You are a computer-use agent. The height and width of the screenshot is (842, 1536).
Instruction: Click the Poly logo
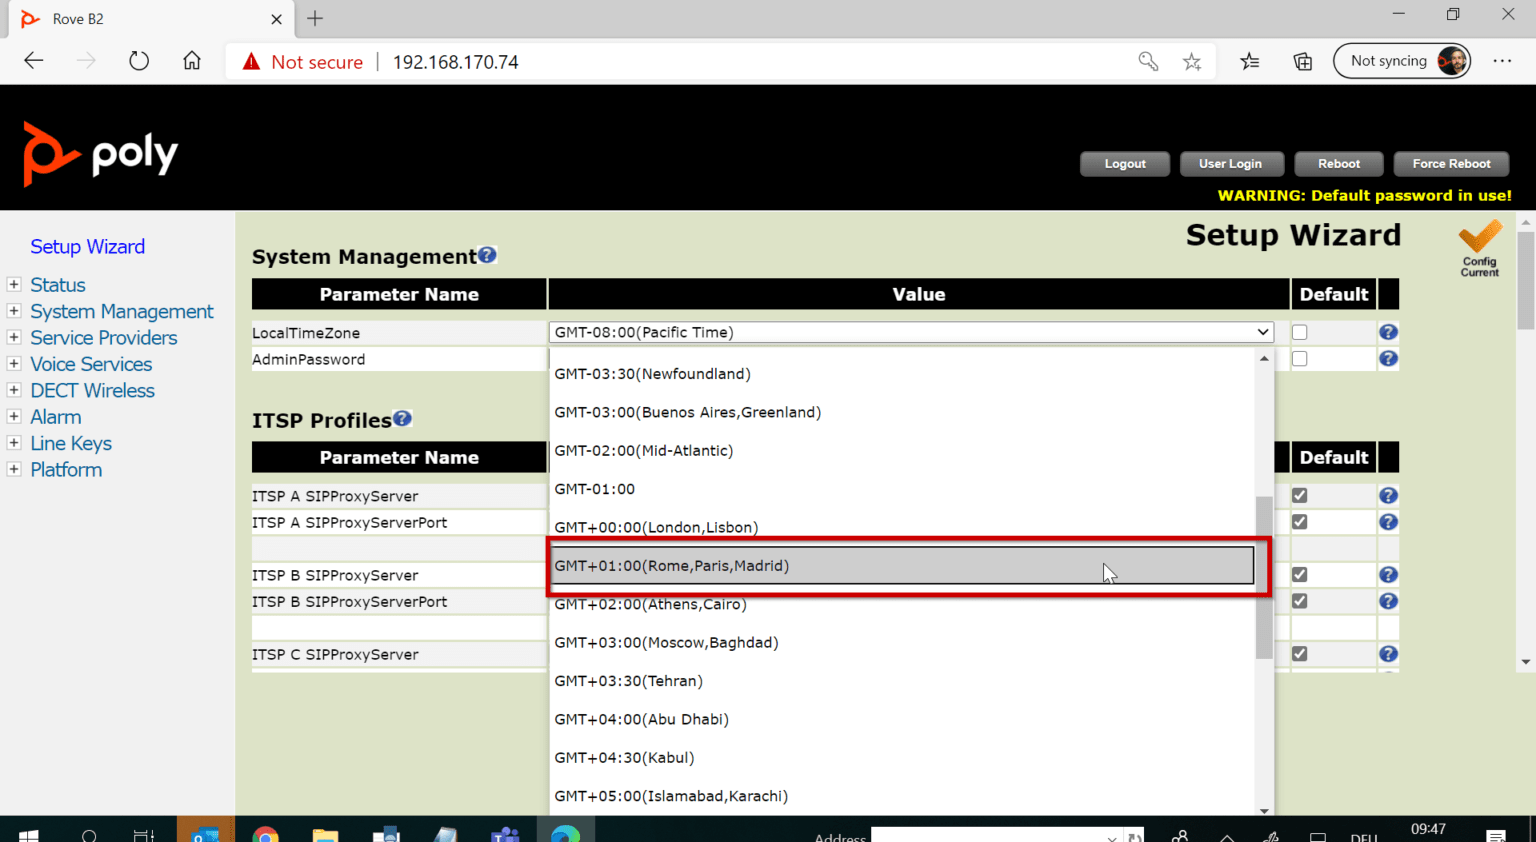[x=100, y=154]
